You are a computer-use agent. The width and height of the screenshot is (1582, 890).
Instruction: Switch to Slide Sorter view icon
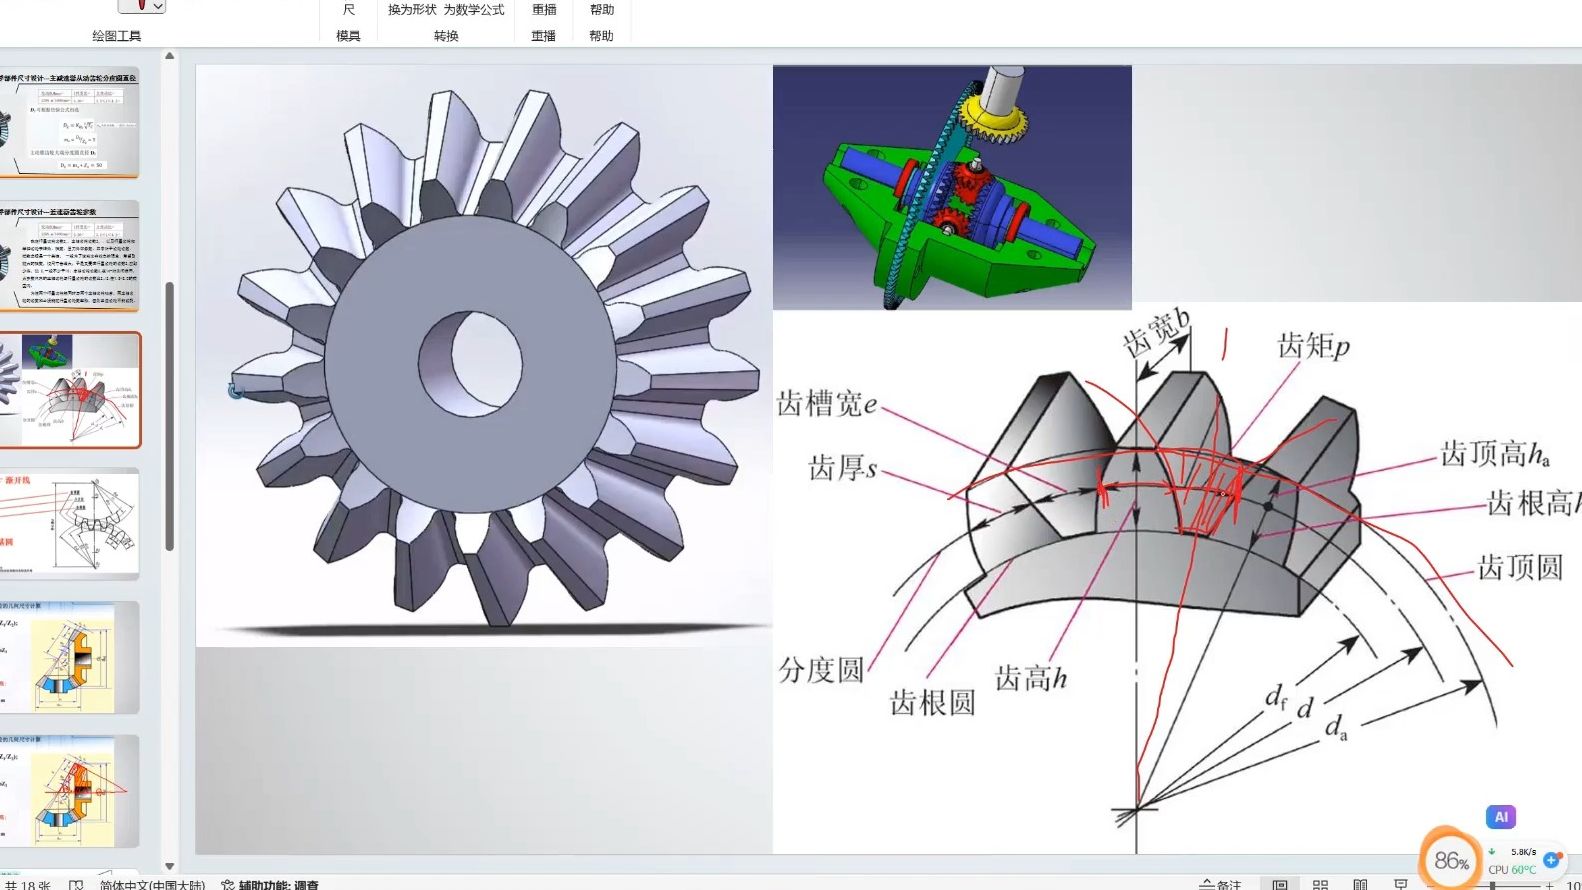tap(1320, 884)
